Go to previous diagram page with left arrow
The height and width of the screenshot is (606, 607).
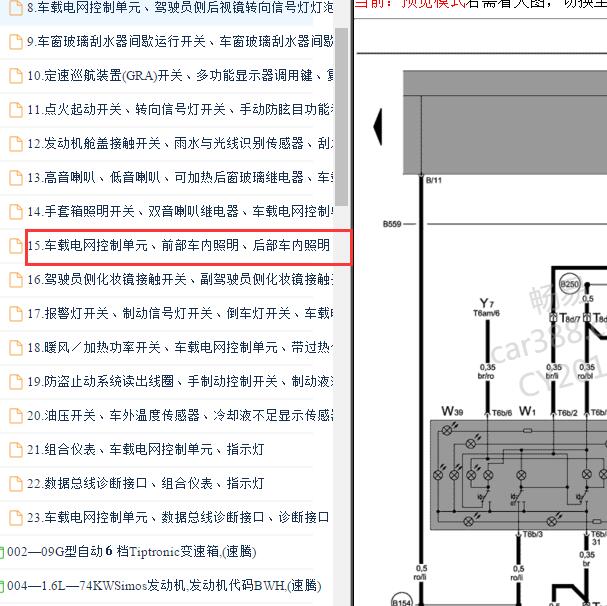378,127
